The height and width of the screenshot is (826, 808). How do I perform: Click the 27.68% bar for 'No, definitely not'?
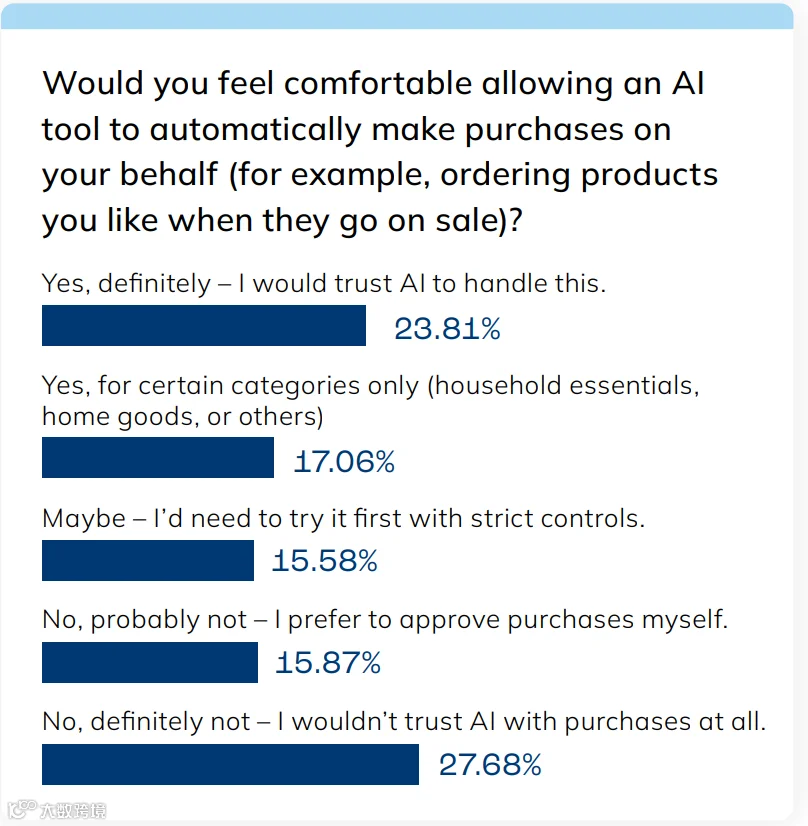231,765
